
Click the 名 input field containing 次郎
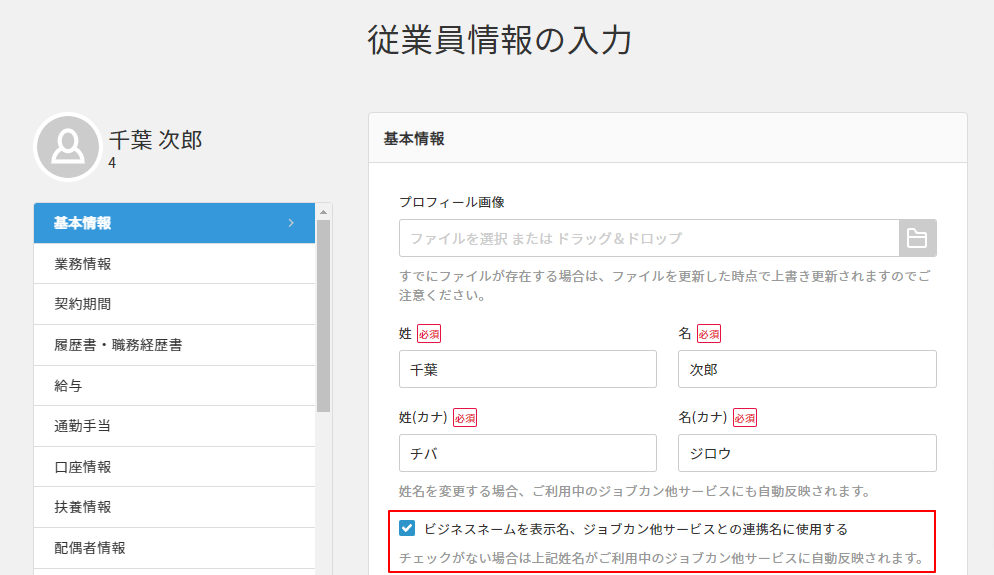pyautogui.click(x=806, y=369)
